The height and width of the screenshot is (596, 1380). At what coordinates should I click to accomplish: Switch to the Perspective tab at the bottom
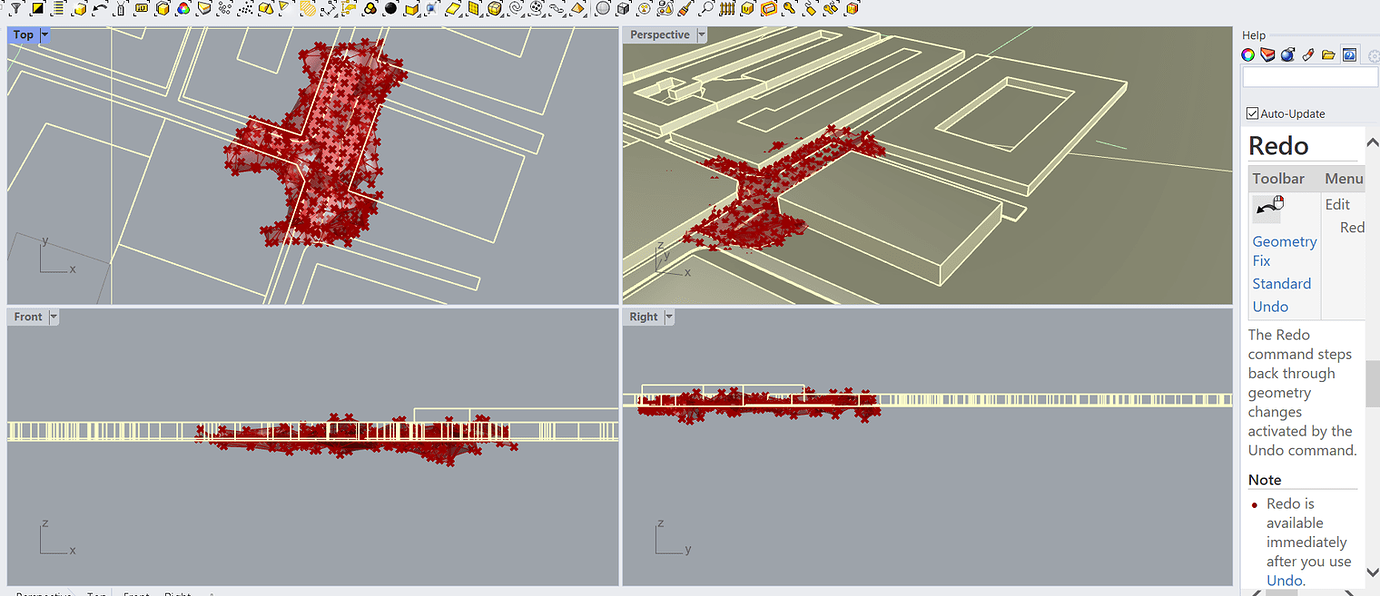point(44,593)
